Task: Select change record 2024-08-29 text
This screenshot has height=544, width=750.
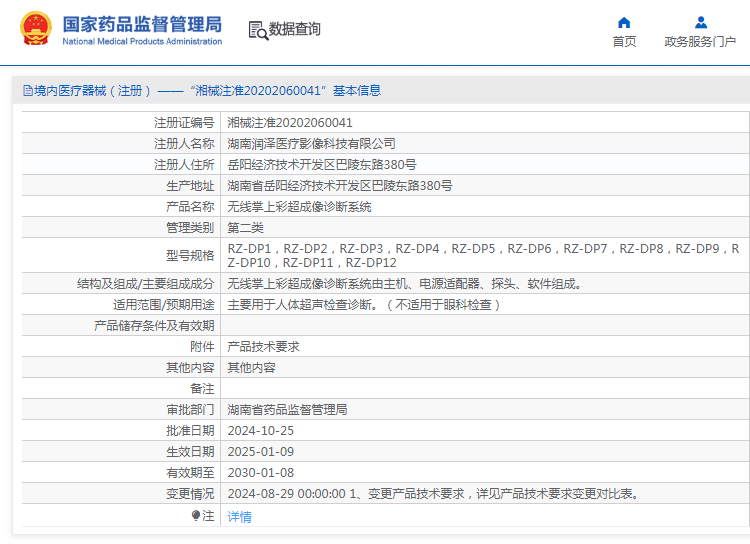Action: coord(435,494)
